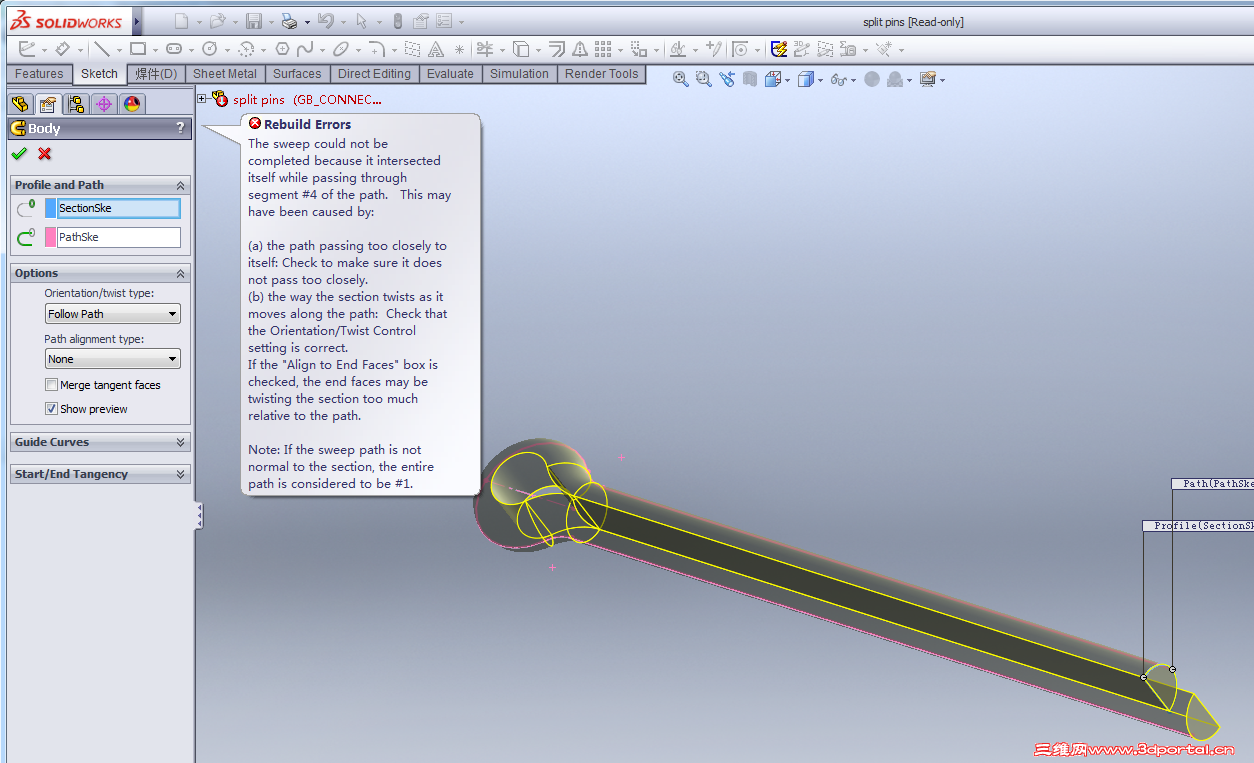Expand the Guide Curves section

point(181,442)
